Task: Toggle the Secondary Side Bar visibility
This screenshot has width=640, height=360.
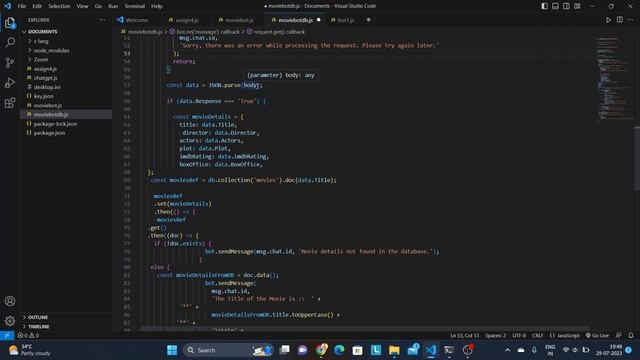Action: 566,6
